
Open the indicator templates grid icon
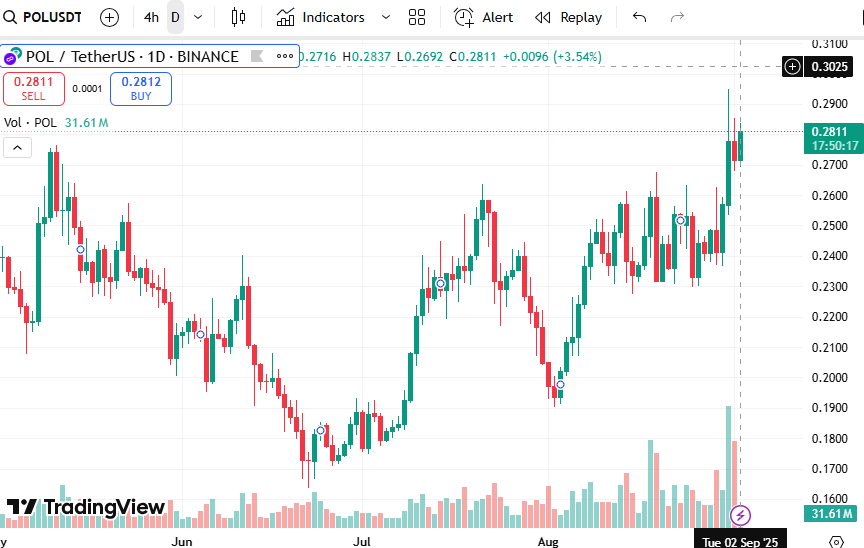[417, 17]
